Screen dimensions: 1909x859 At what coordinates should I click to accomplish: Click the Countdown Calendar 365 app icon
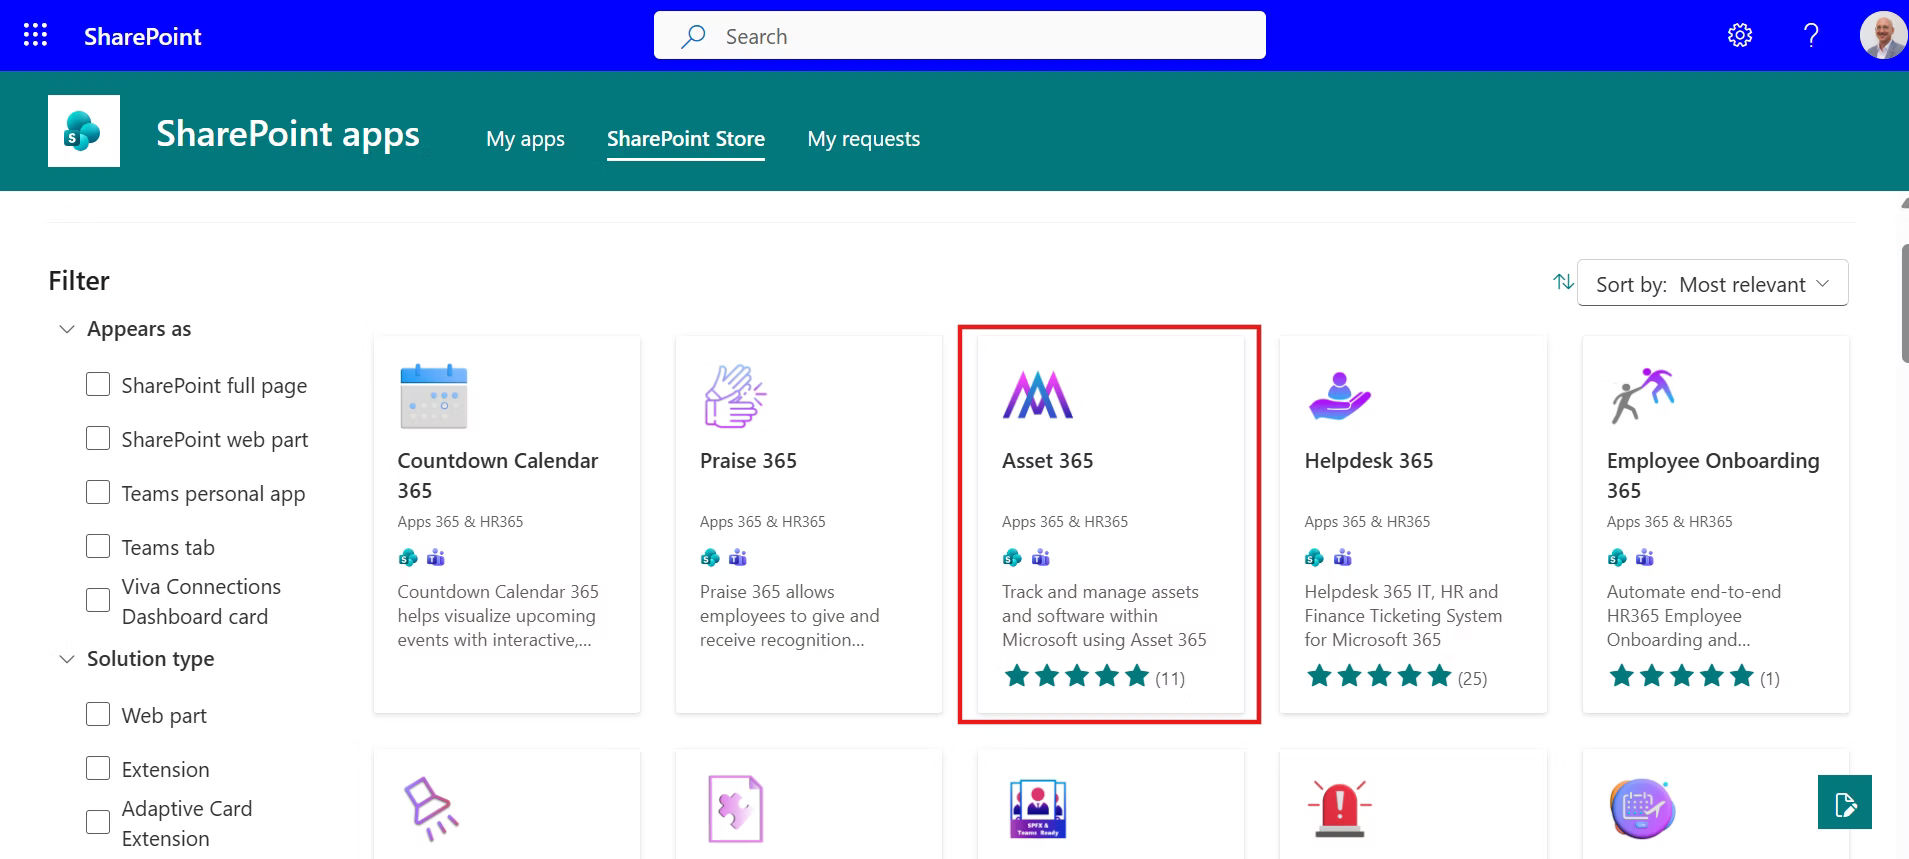[434, 396]
